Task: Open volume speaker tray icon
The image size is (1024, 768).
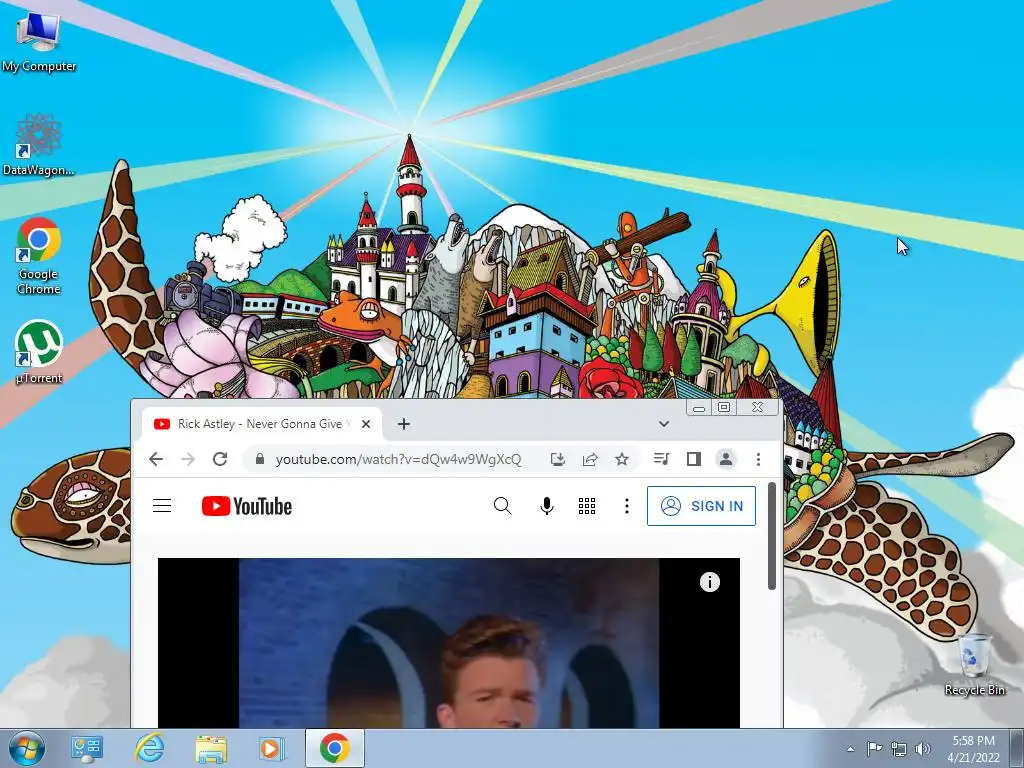Action: coord(923,749)
